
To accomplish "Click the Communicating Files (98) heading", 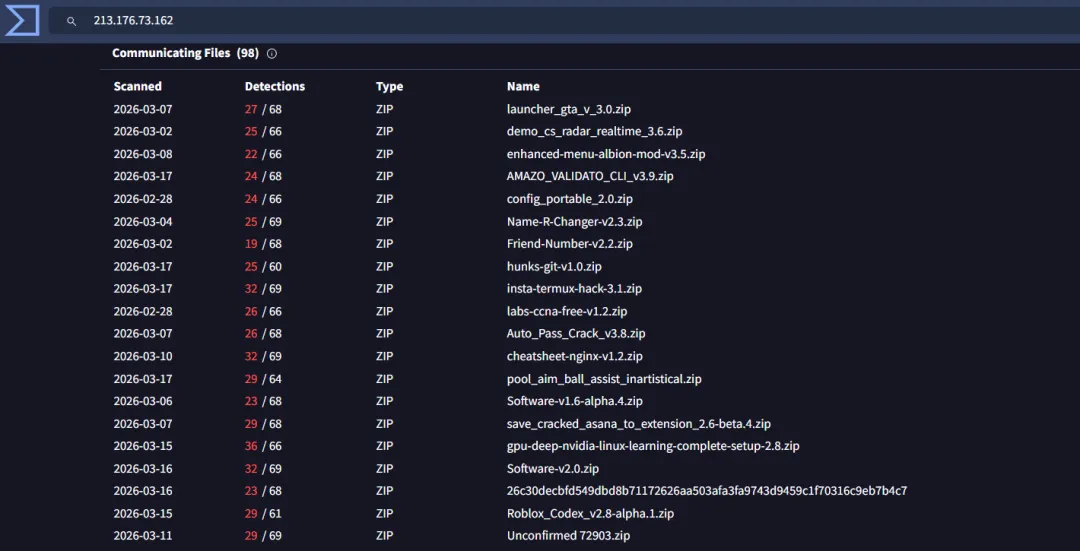I will pos(185,53).
